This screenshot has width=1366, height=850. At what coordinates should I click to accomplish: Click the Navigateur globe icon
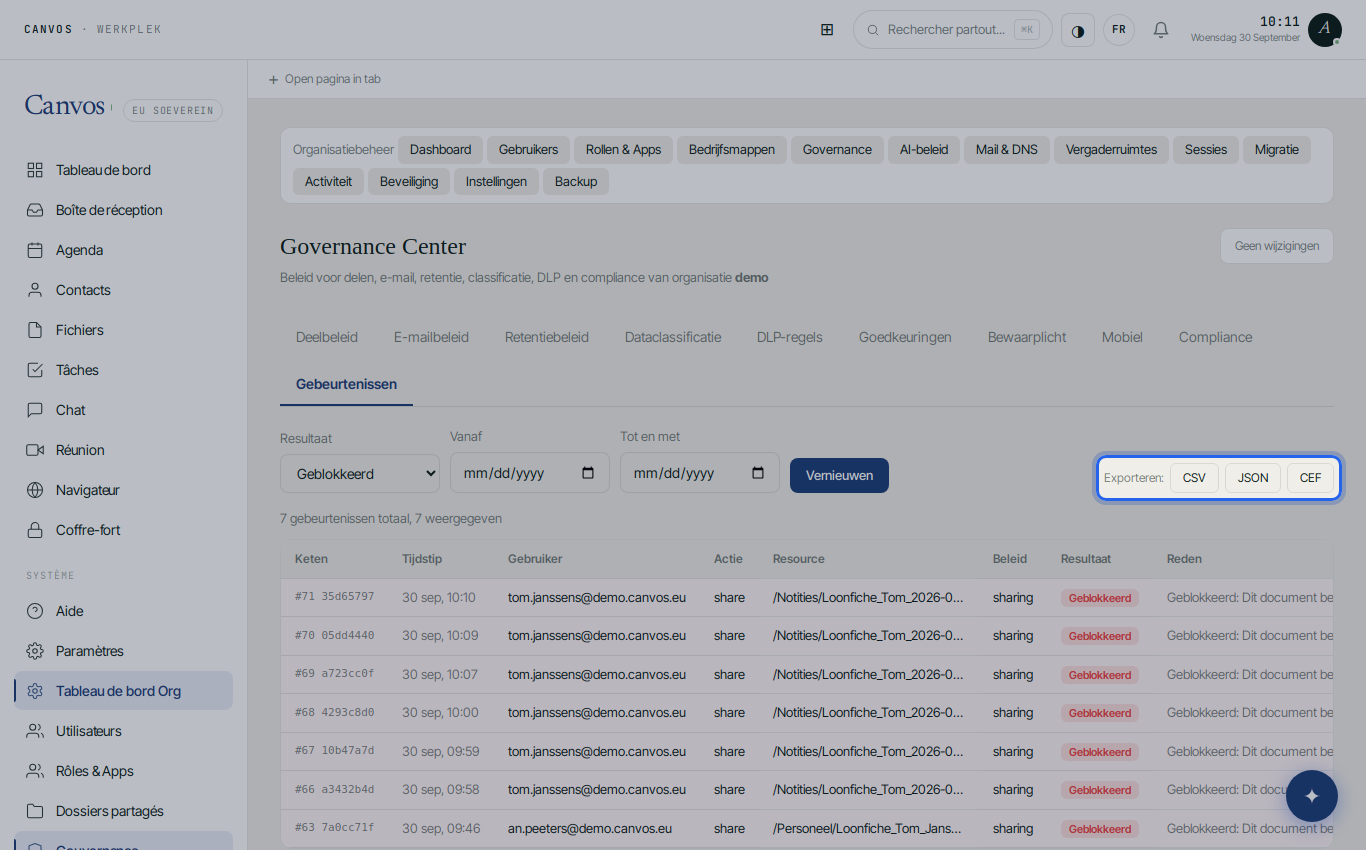(x=35, y=490)
